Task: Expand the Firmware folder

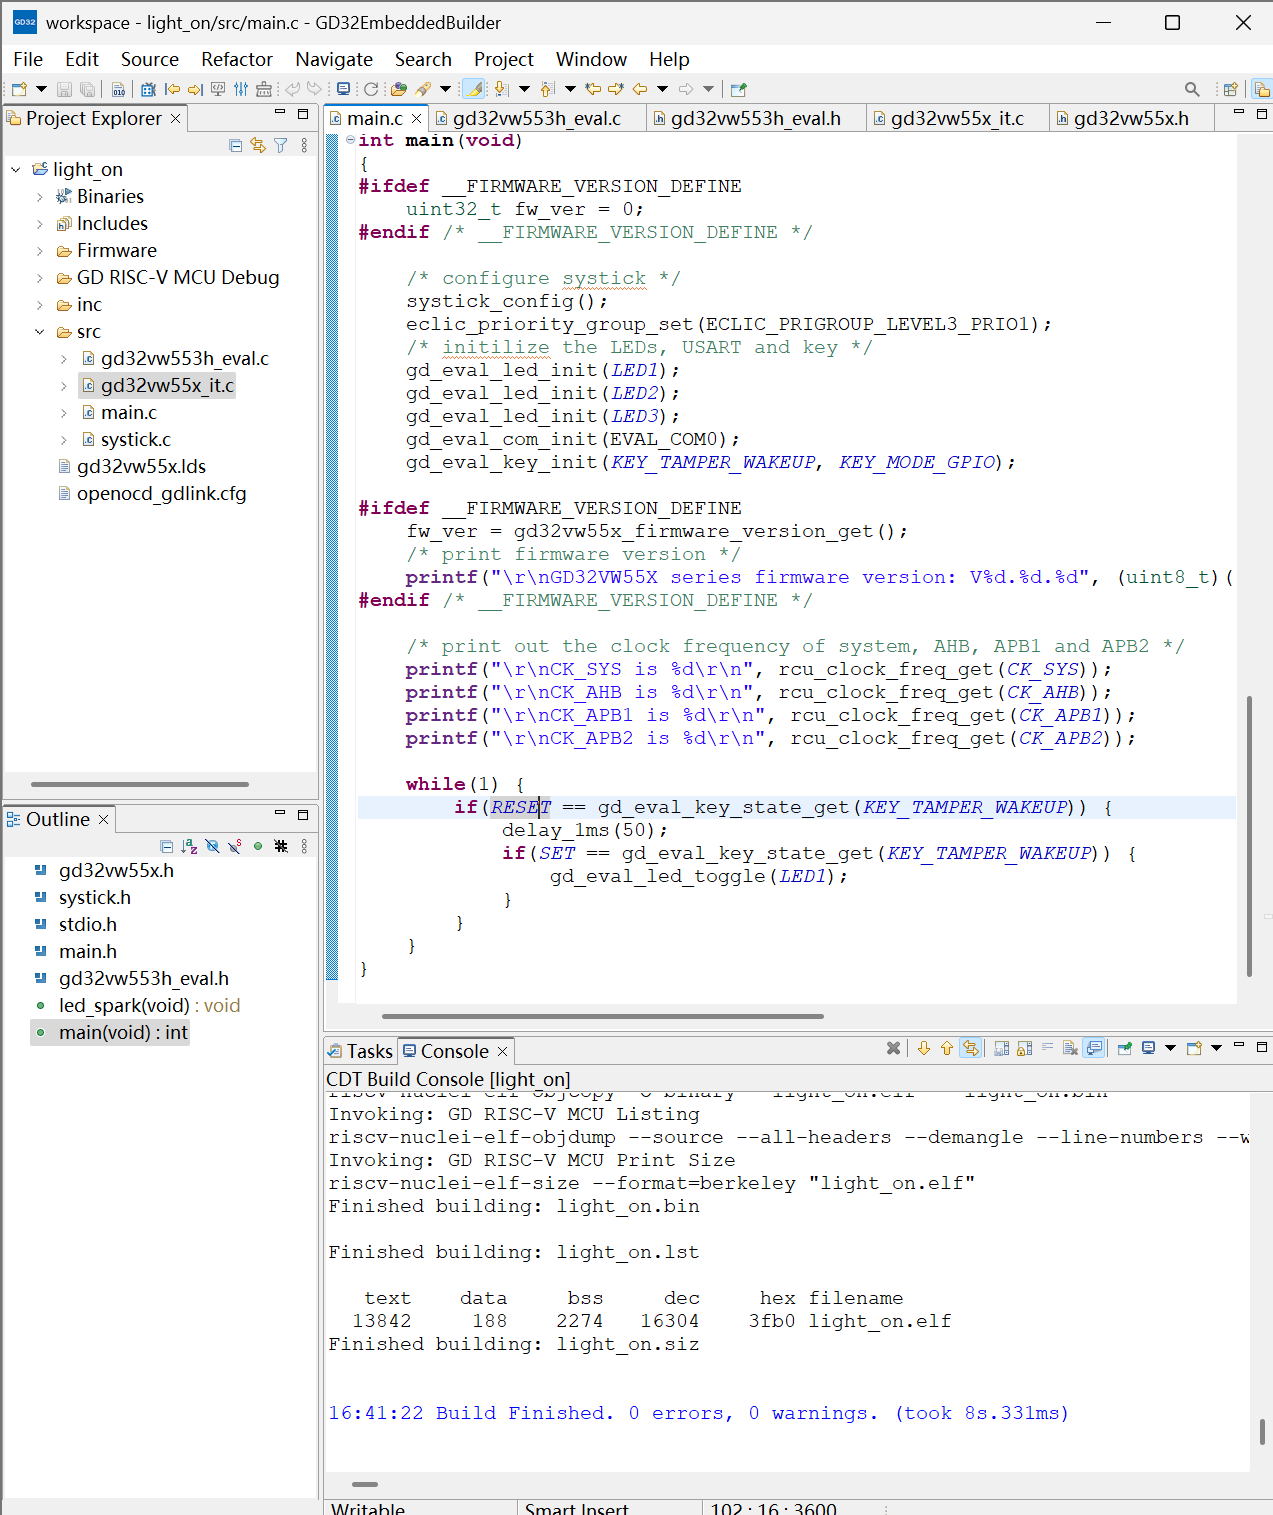Action: [x=40, y=251]
